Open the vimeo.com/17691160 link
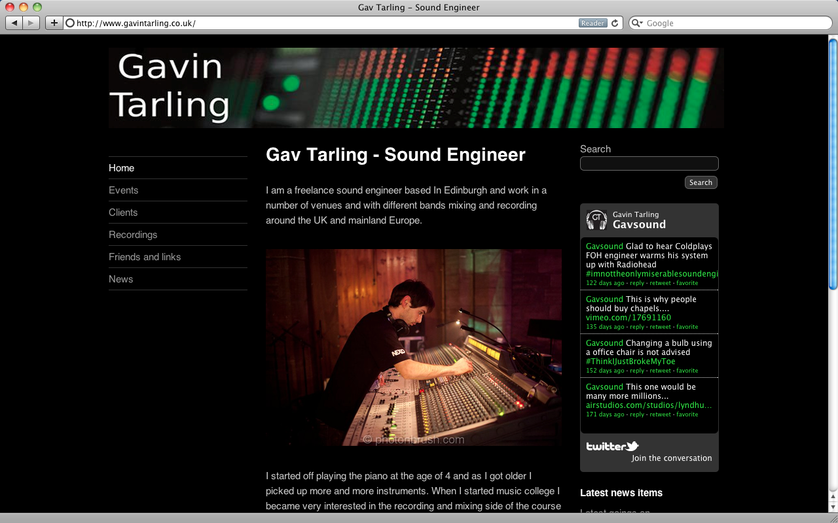The height and width of the screenshot is (523, 838). (x=628, y=317)
